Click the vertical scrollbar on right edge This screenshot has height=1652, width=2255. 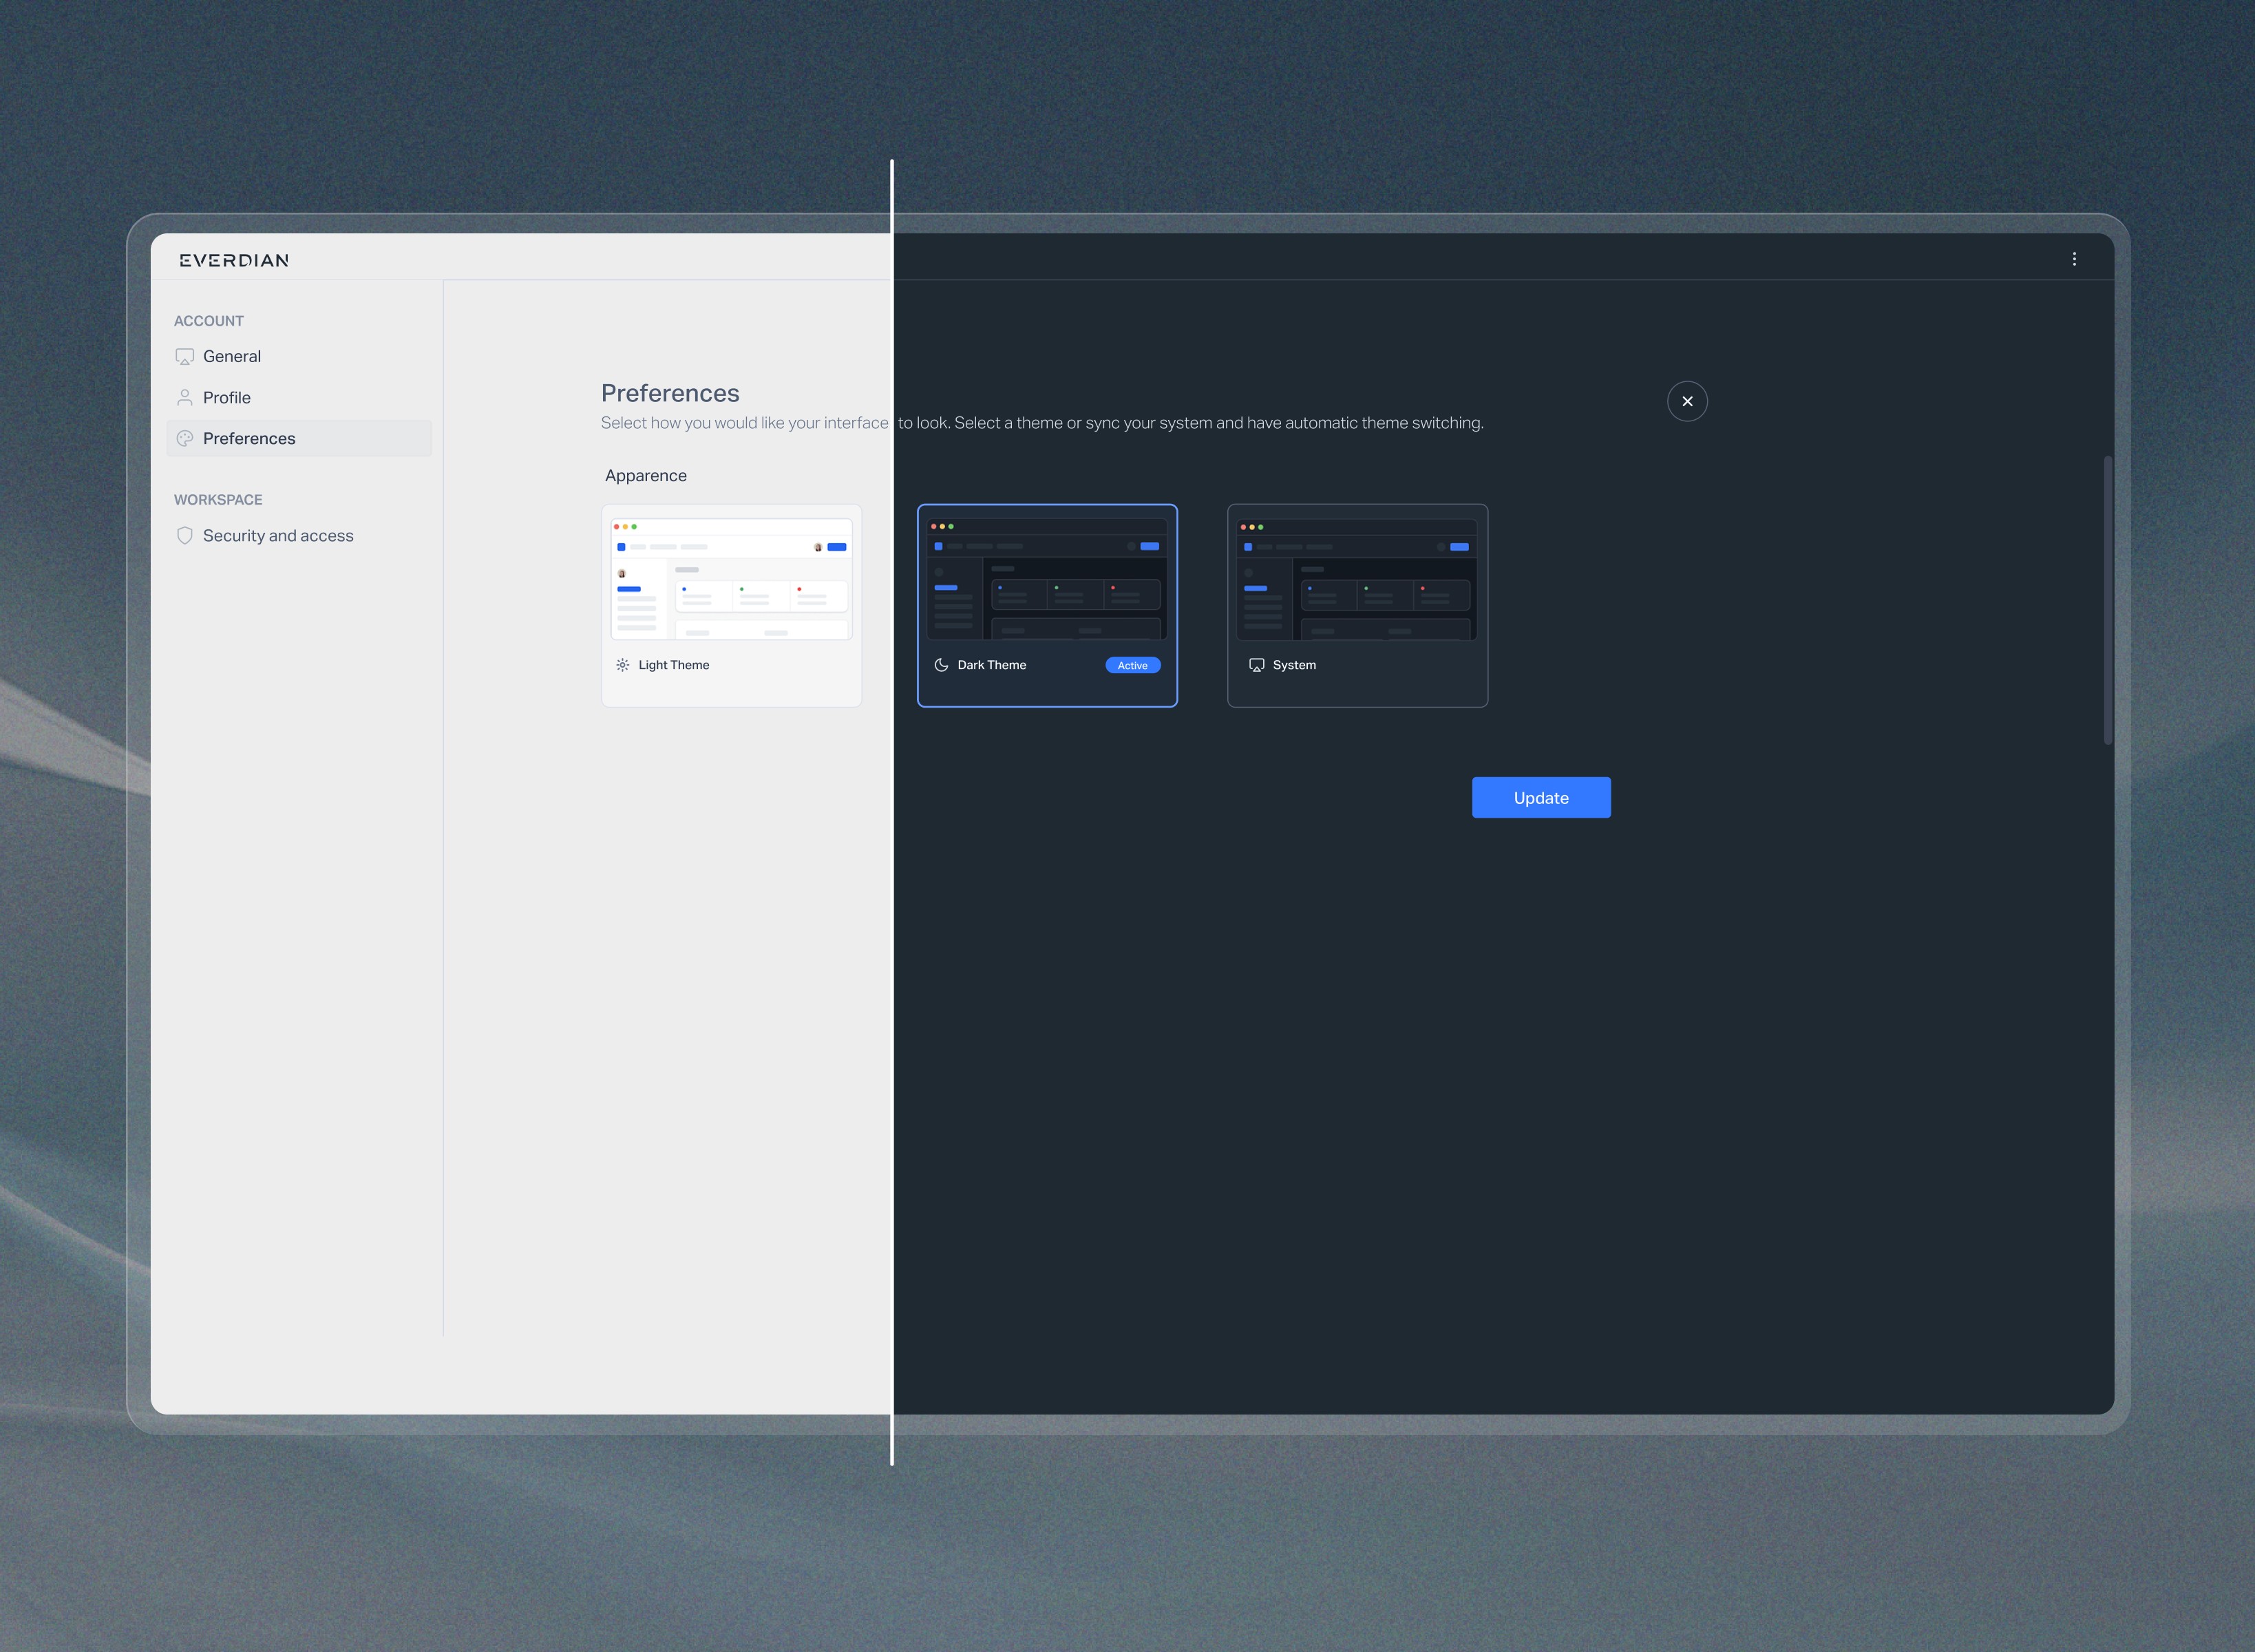[2107, 600]
